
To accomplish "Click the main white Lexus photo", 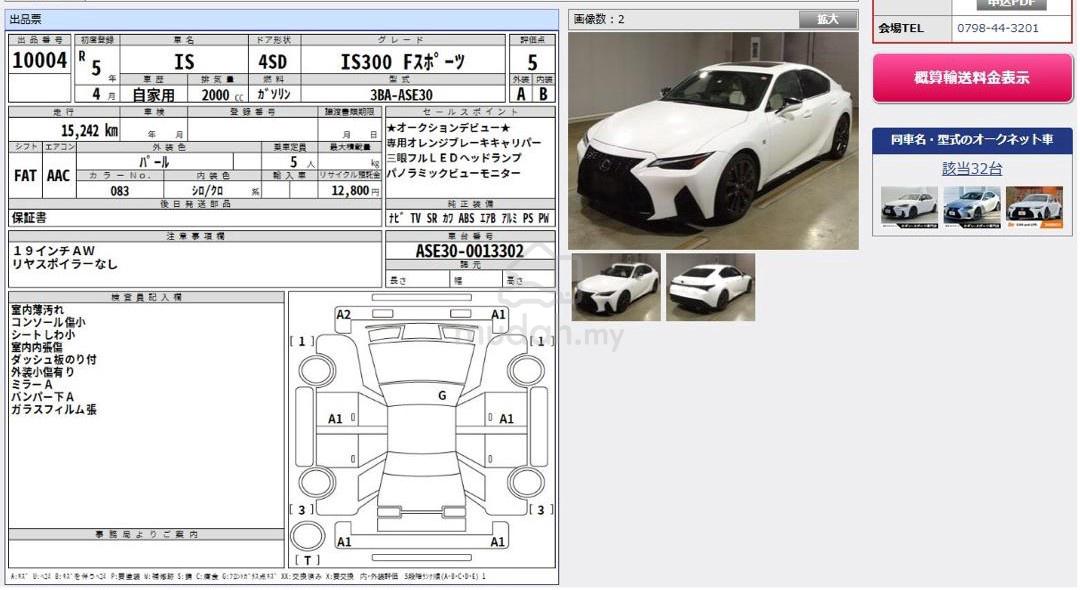I will [713, 140].
